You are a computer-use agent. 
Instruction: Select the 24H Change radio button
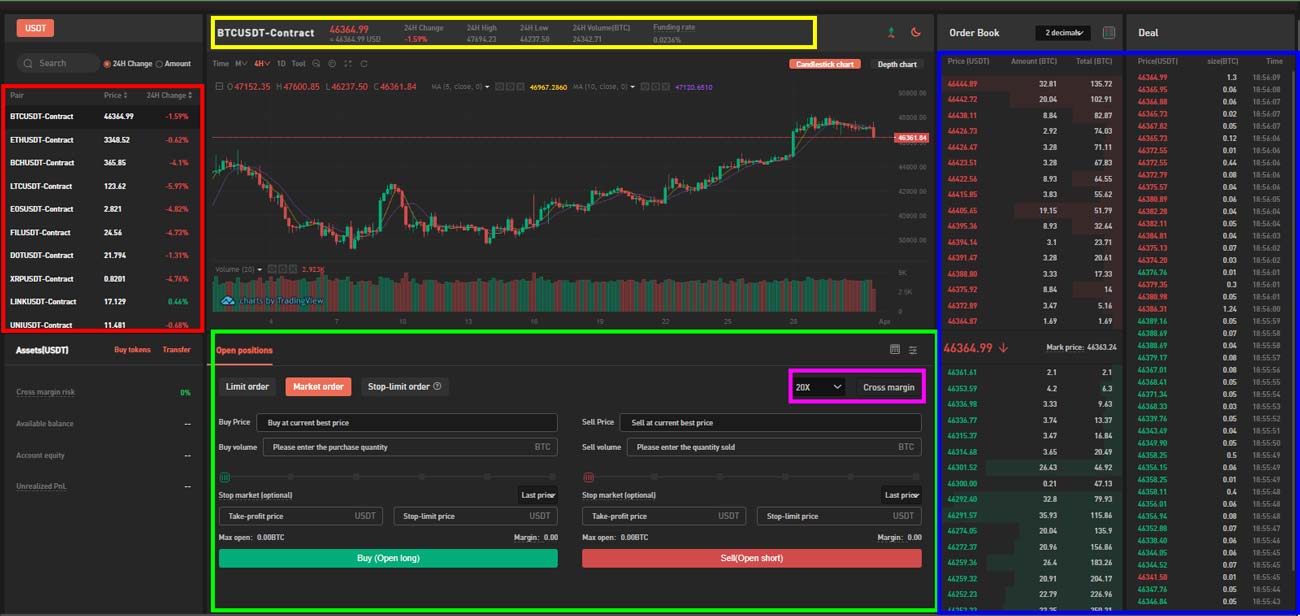(x=107, y=63)
